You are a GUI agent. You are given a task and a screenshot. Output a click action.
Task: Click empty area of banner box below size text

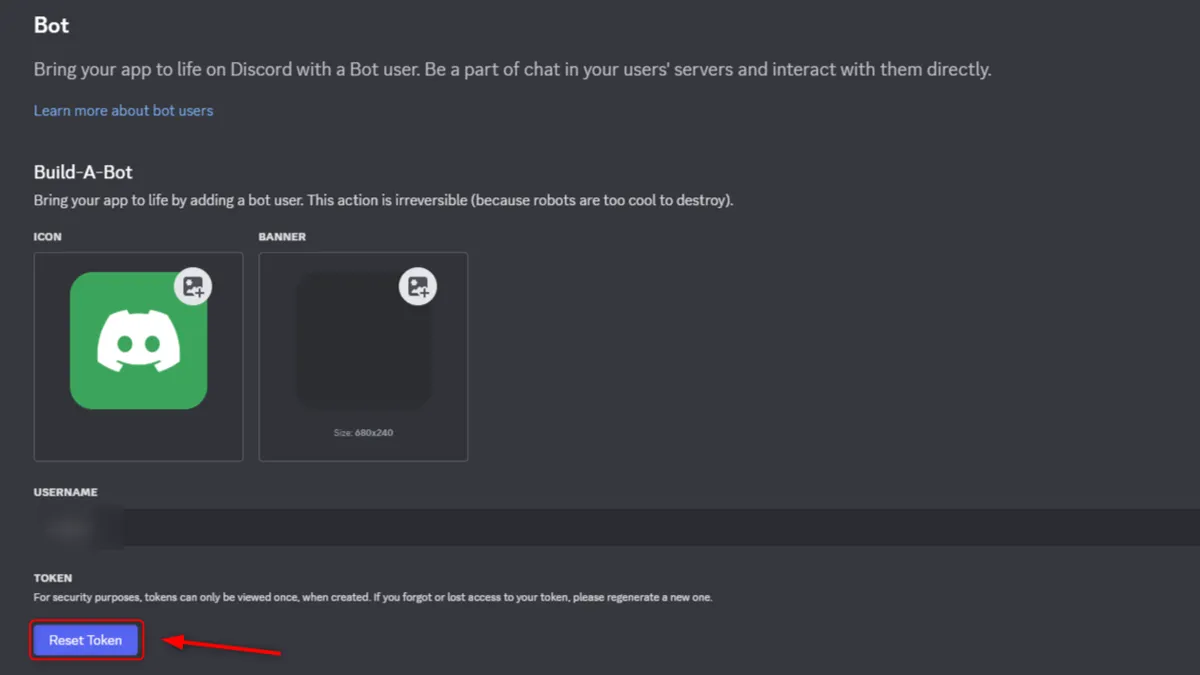pyautogui.click(x=363, y=450)
